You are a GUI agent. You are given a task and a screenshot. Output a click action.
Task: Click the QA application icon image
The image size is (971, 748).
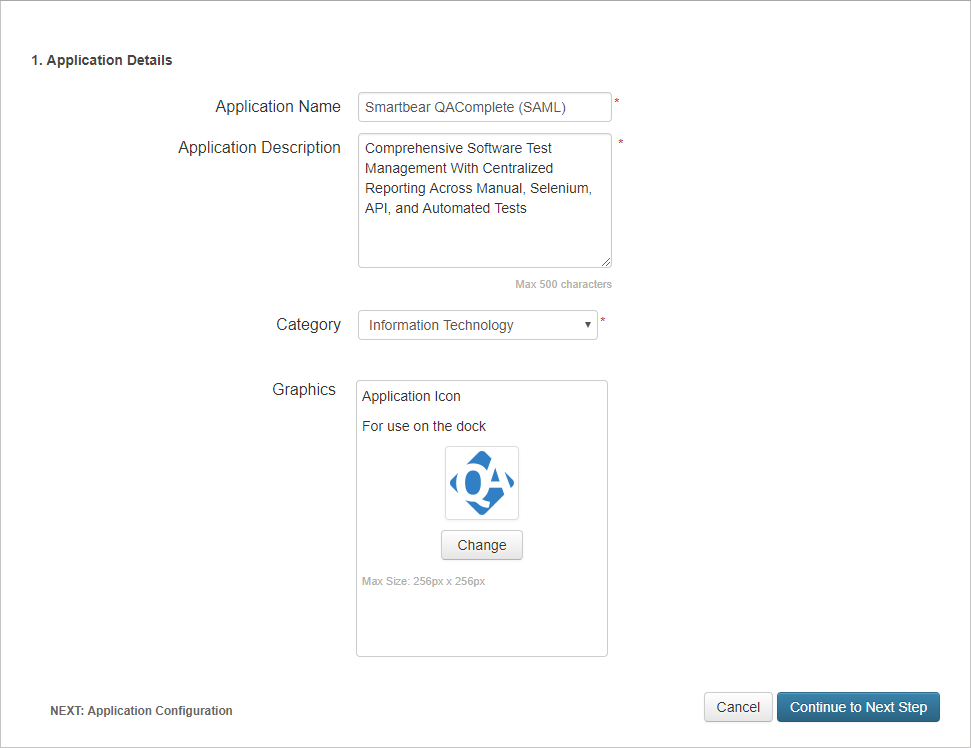click(482, 483)
